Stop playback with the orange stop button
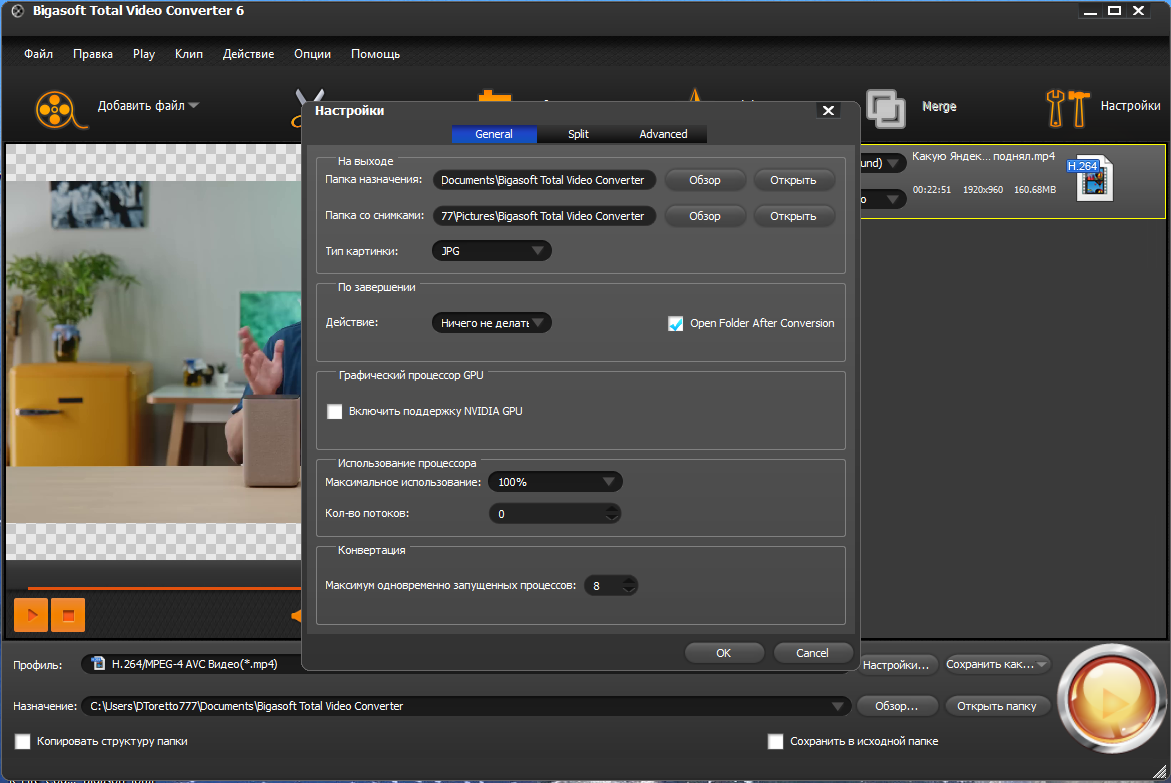 [x=68, y=615]
